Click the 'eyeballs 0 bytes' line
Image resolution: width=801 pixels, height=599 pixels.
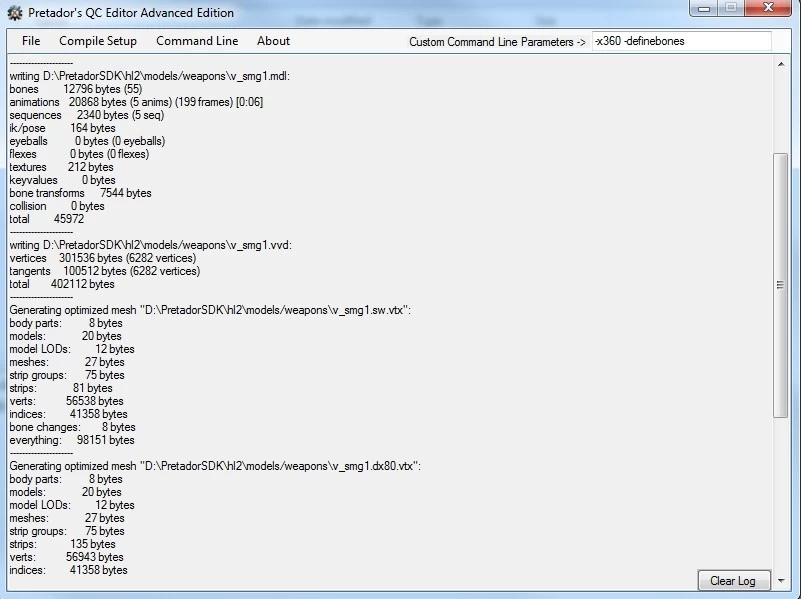tap(87, 141)
